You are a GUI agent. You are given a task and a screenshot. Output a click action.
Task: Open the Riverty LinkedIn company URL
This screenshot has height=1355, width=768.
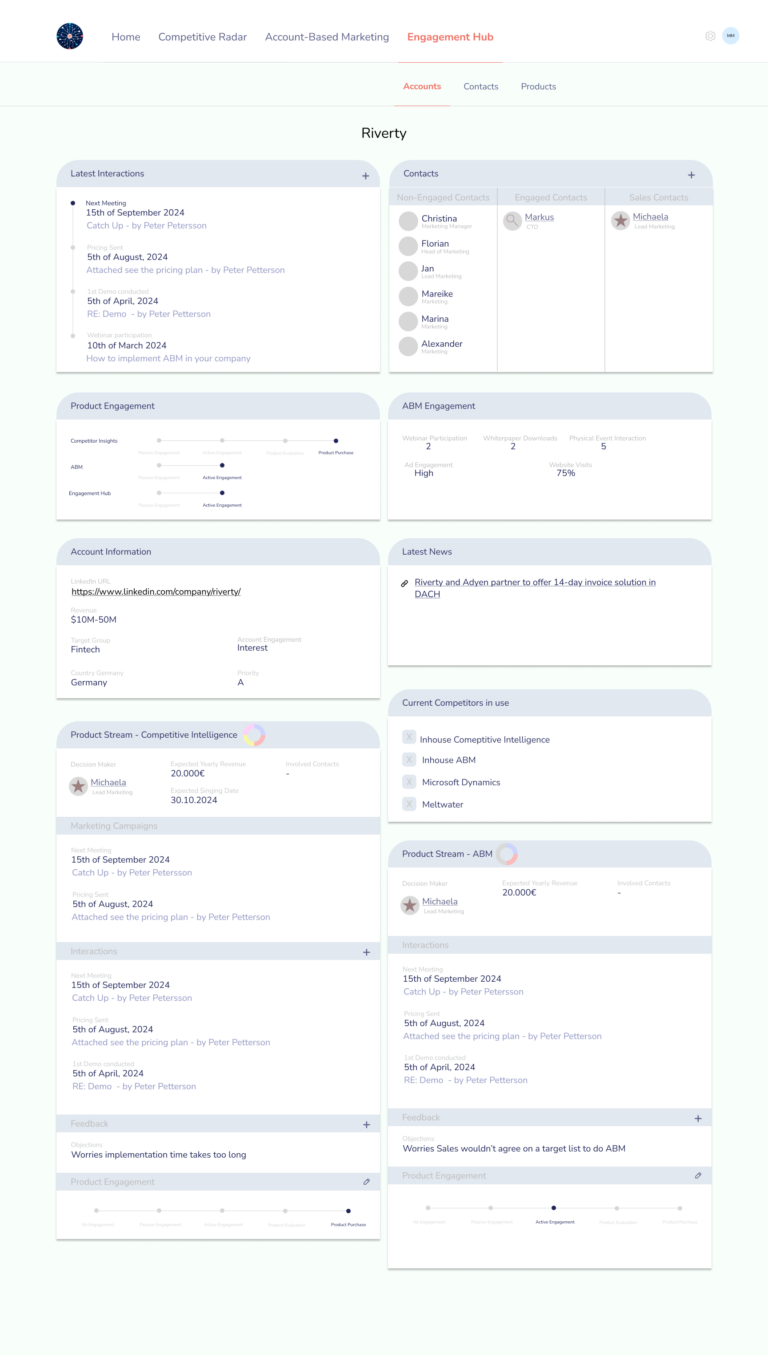click(156, 592)
